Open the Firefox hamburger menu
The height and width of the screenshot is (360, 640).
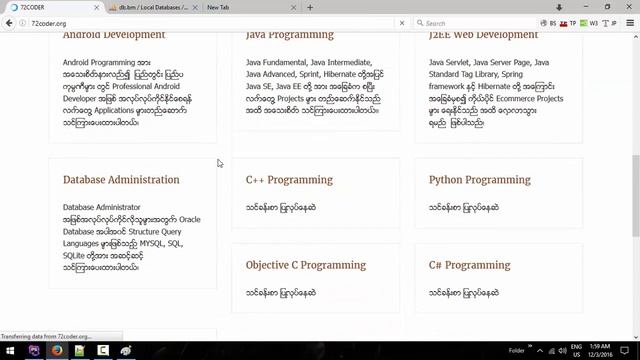click(x=630, y=23)
